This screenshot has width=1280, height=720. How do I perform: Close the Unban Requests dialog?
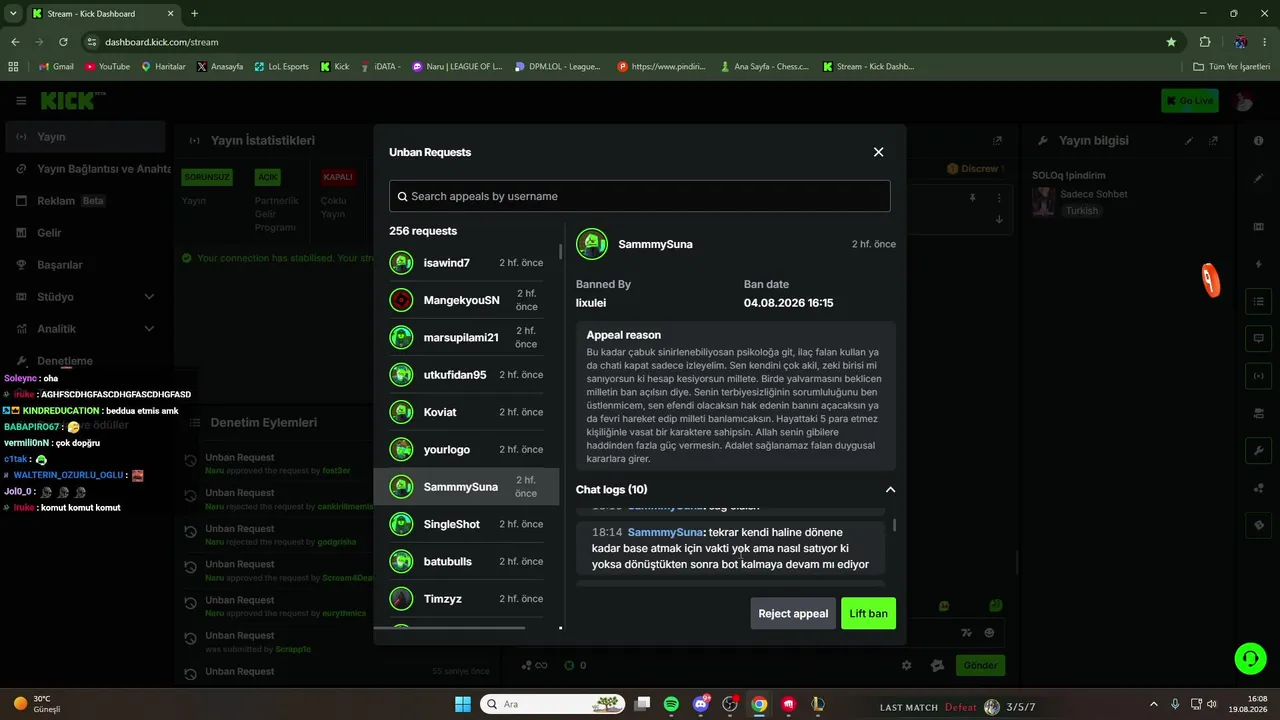(878, 152)
